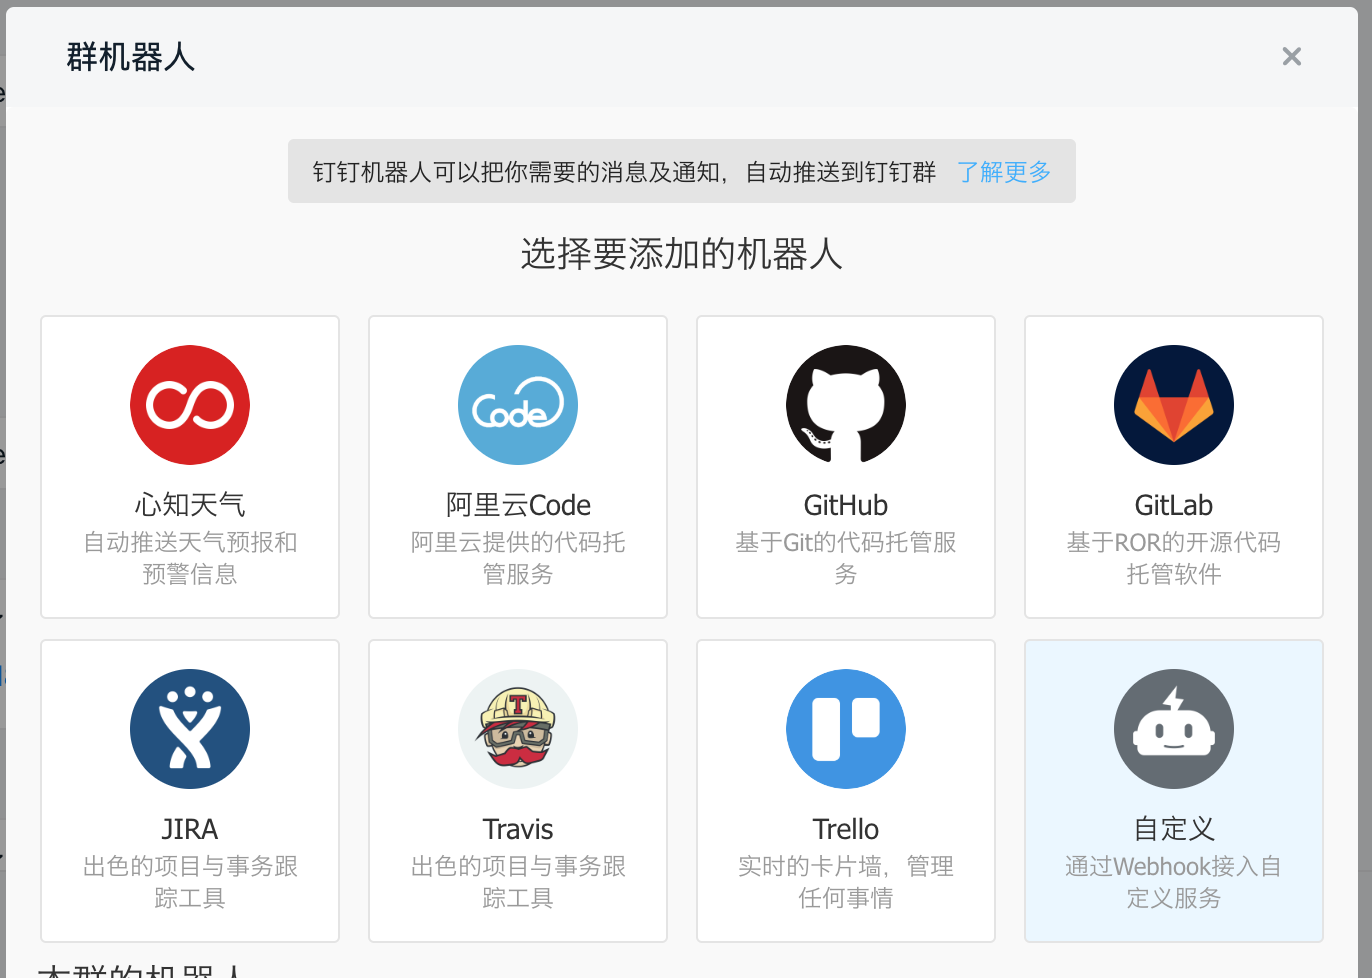
Task: Click description 通过Webhook接入自定义服务
Action: tap(1174, 882)
